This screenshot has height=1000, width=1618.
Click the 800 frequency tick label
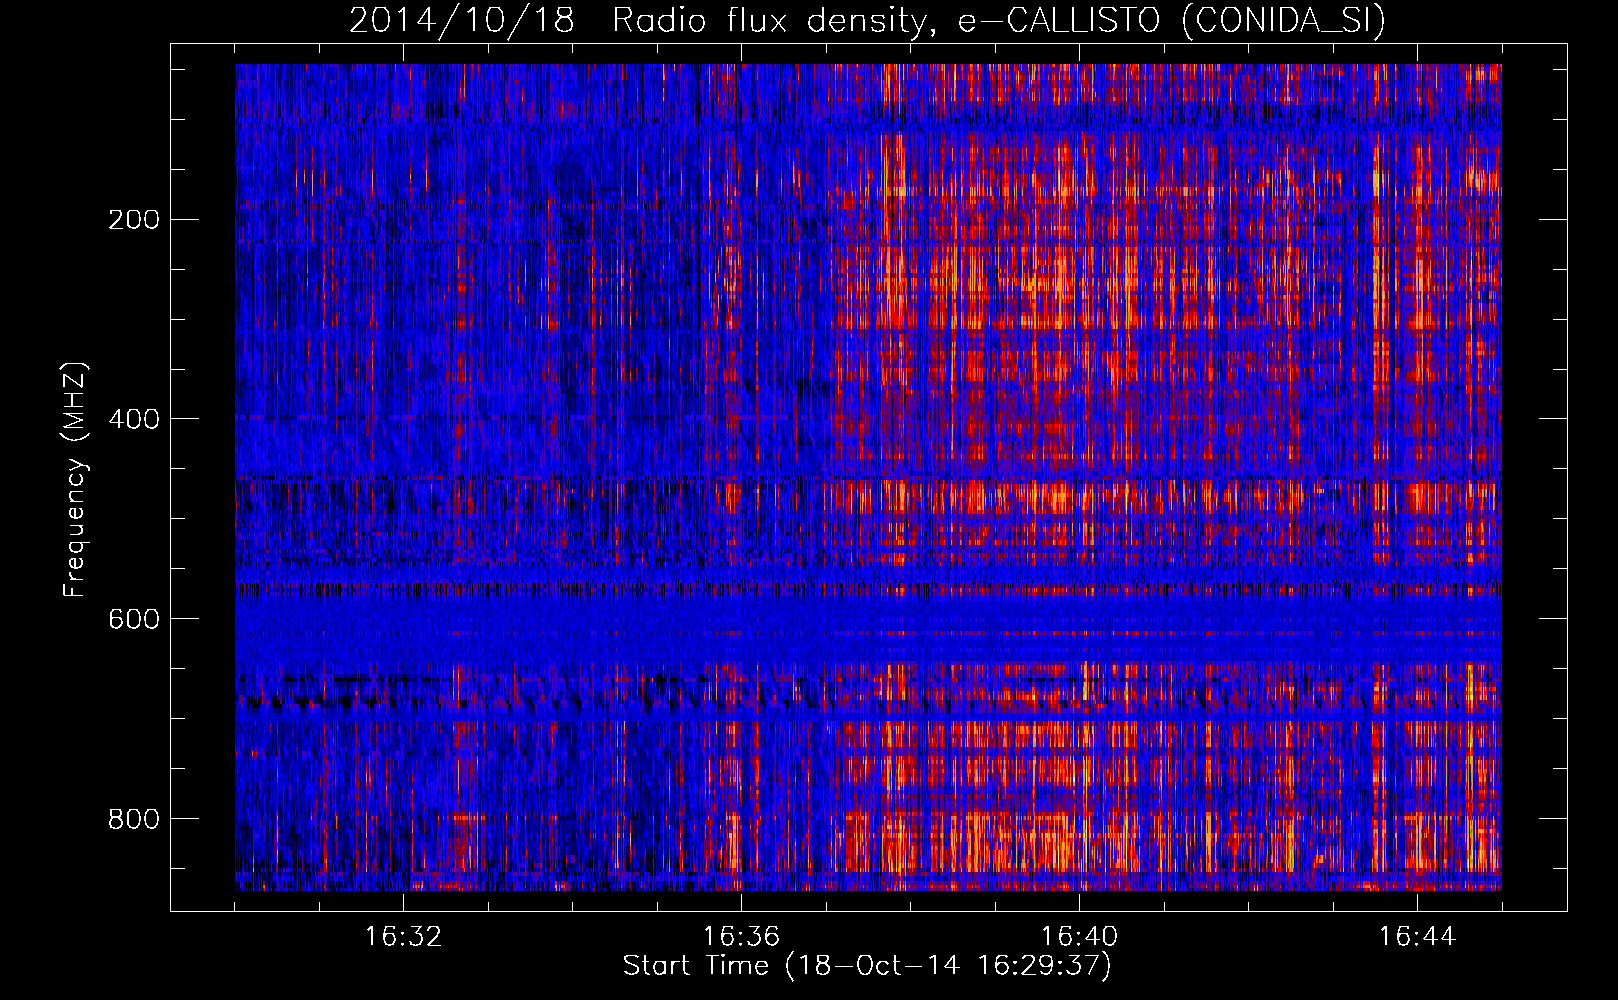[x=134, y=819]
